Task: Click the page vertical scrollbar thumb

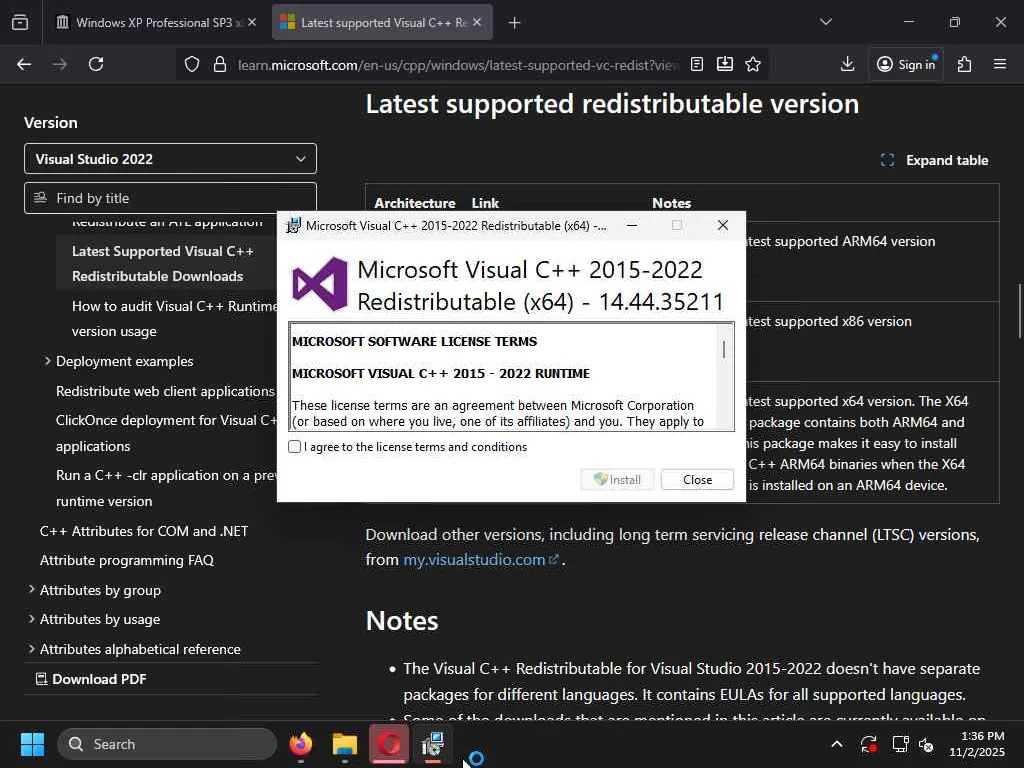Action: [x=1019, y=311]
